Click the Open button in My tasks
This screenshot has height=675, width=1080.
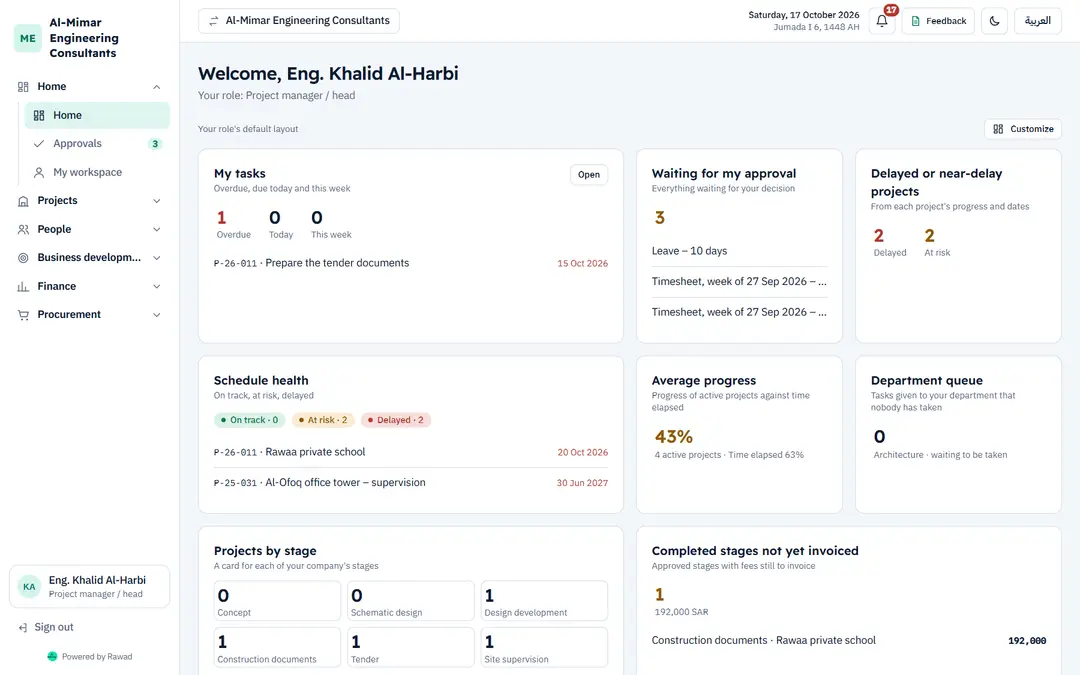click(589, 174)
